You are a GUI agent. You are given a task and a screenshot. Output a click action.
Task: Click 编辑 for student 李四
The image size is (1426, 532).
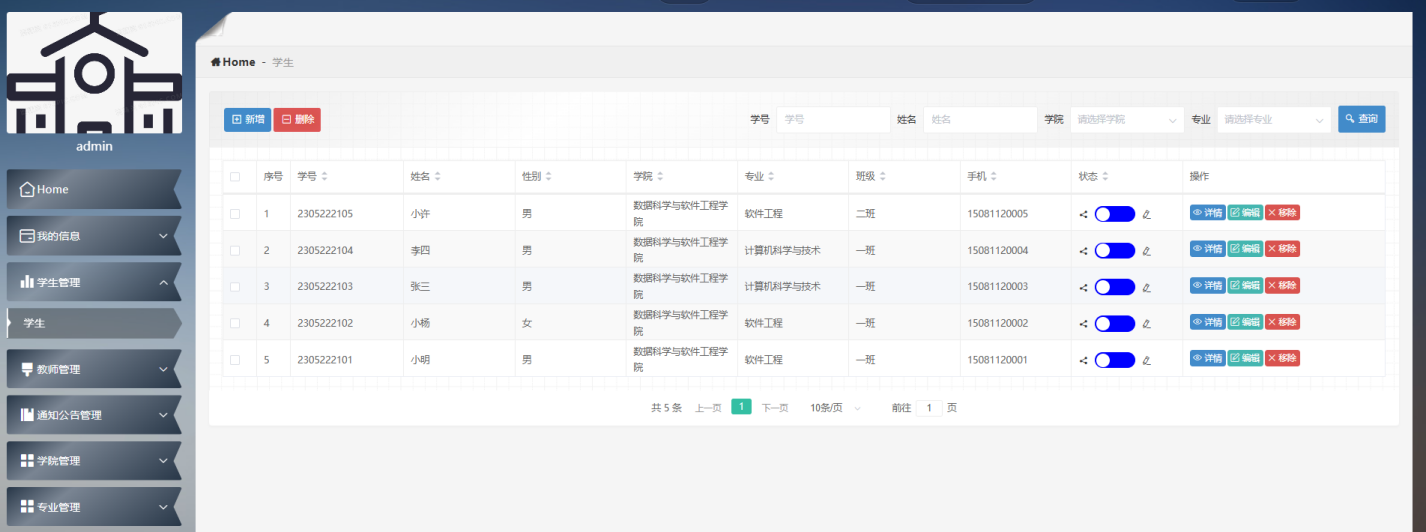coord(1245,249)
